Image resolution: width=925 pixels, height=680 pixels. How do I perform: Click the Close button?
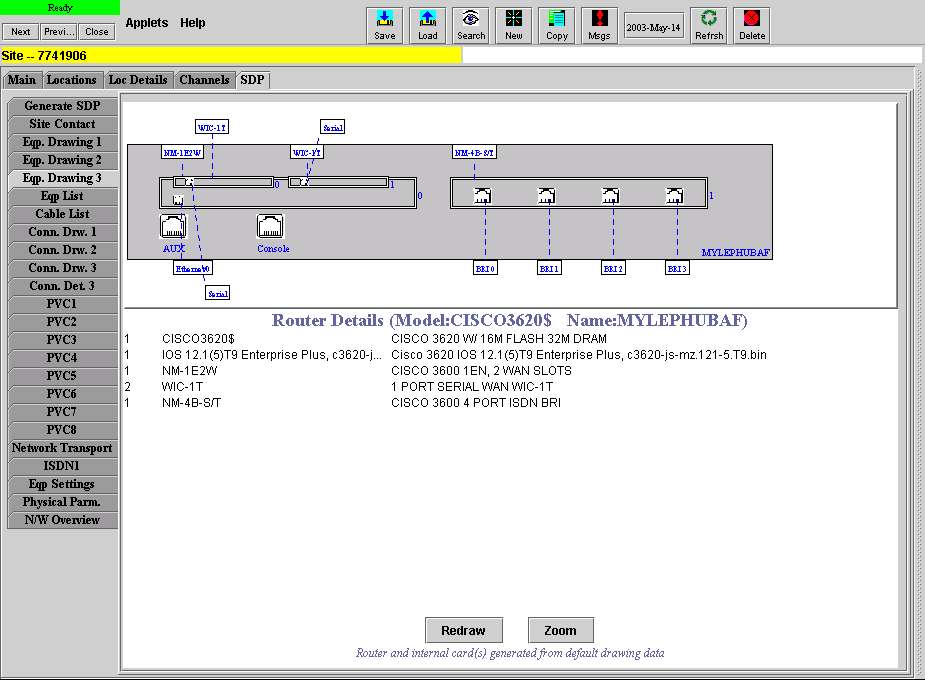(x=97, y=32)
